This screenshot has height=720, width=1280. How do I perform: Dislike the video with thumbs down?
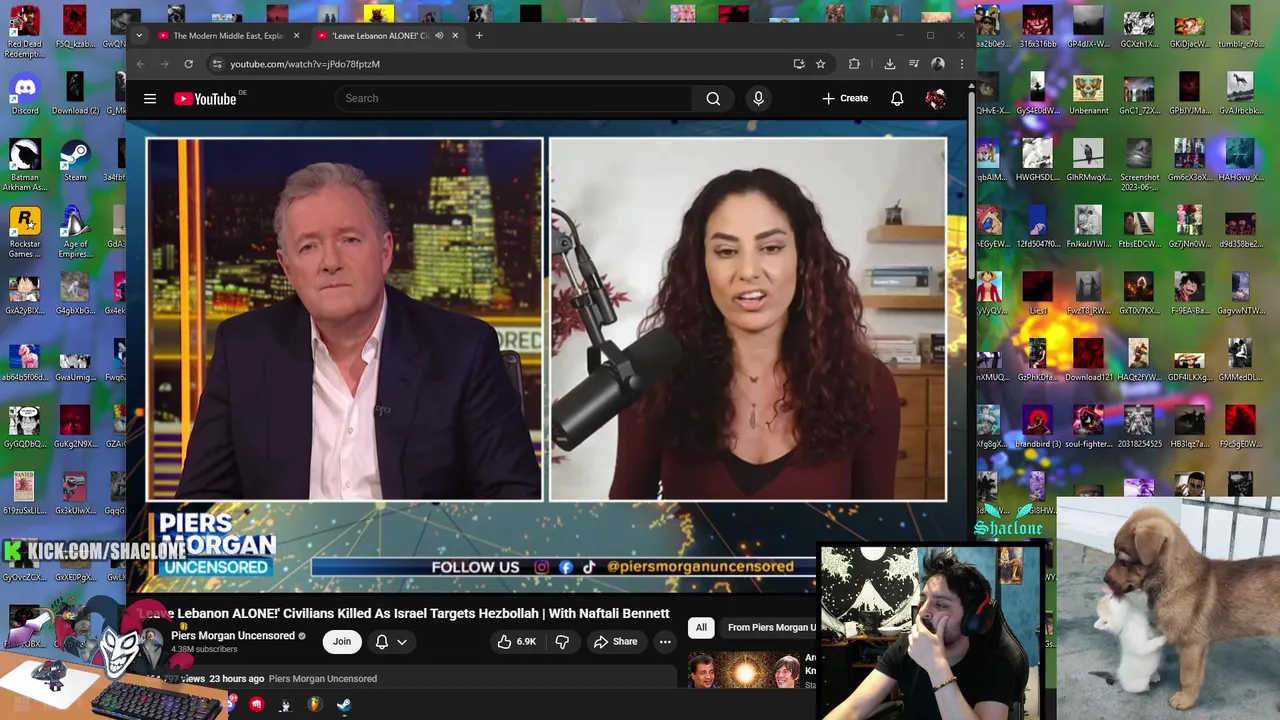click(x=562, y=642)
